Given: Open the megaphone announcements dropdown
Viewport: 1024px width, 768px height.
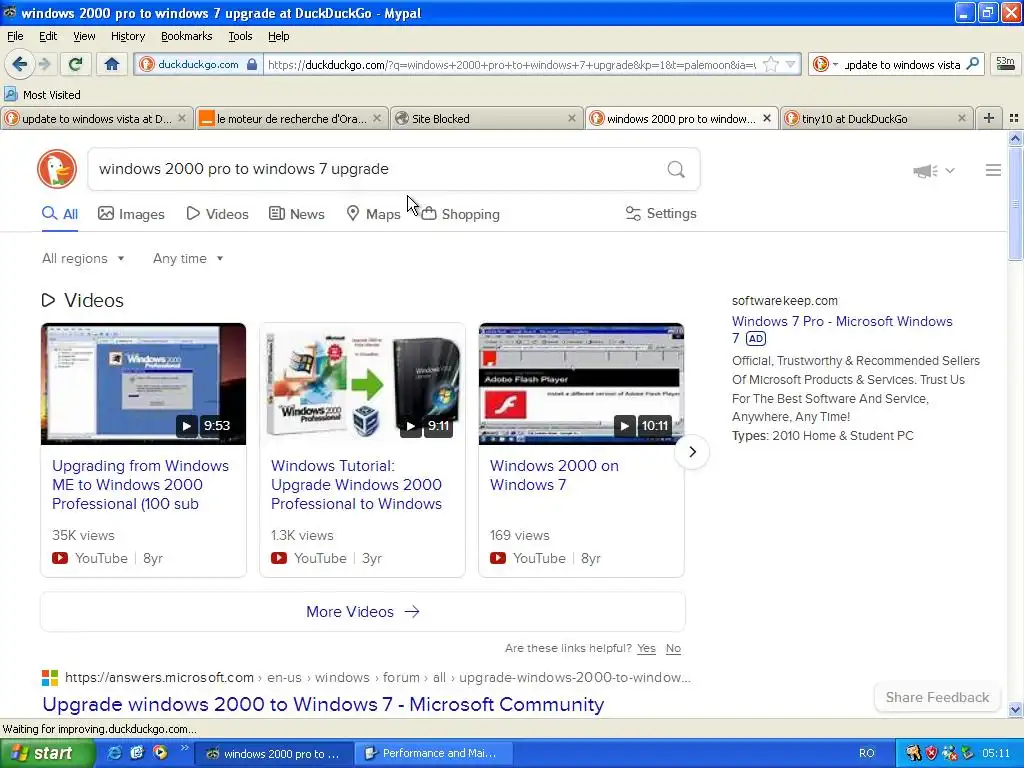Looking at the screenshot, I should 934,170.
